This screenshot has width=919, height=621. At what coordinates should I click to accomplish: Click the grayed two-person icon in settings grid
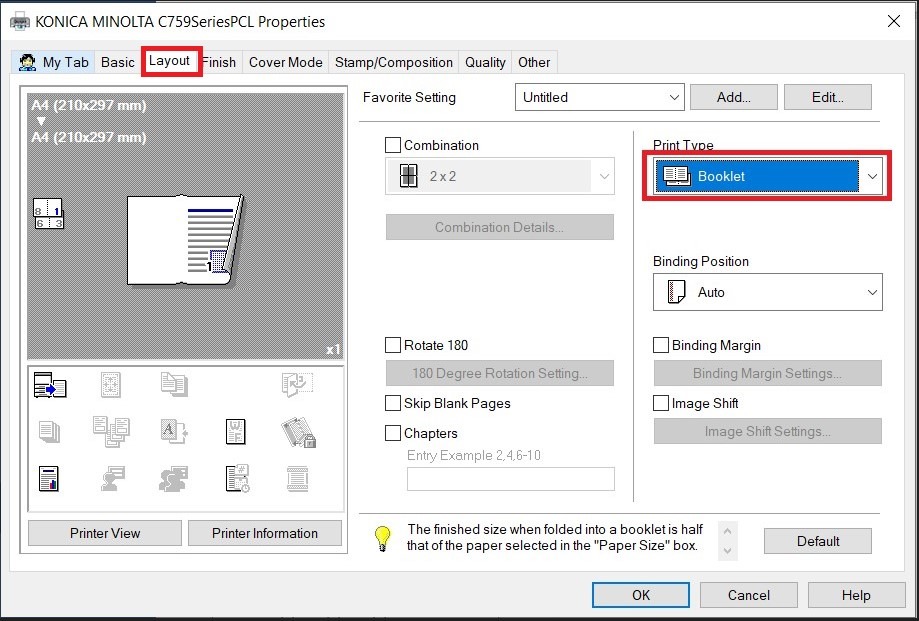tap(173, 479)
